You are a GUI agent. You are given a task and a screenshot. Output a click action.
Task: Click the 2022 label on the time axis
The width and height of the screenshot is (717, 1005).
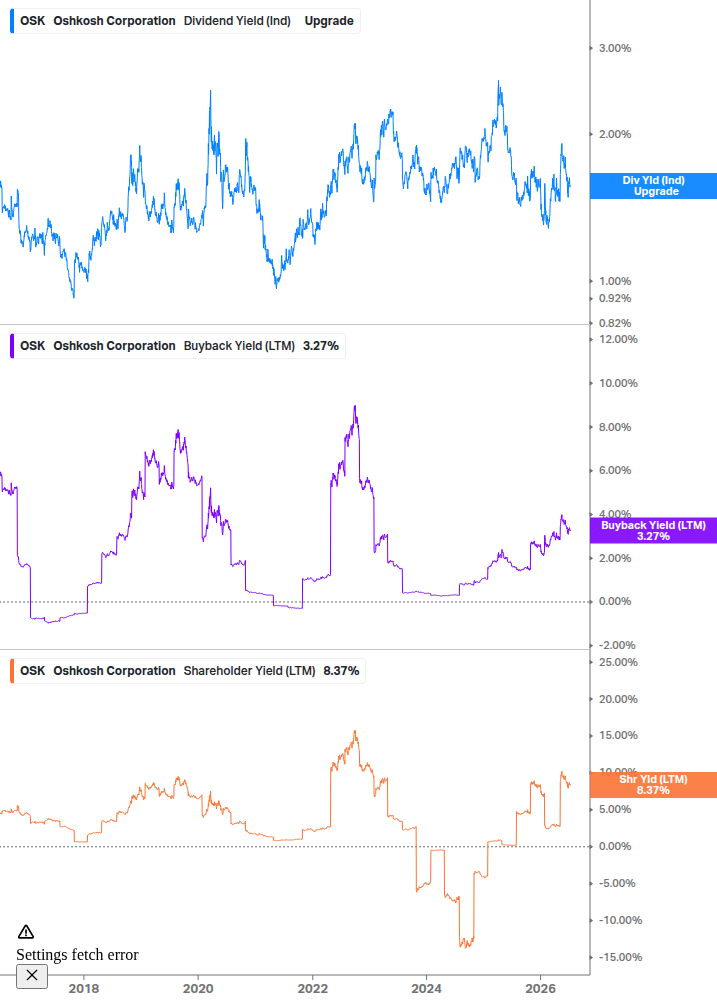(x=313, y=988)
